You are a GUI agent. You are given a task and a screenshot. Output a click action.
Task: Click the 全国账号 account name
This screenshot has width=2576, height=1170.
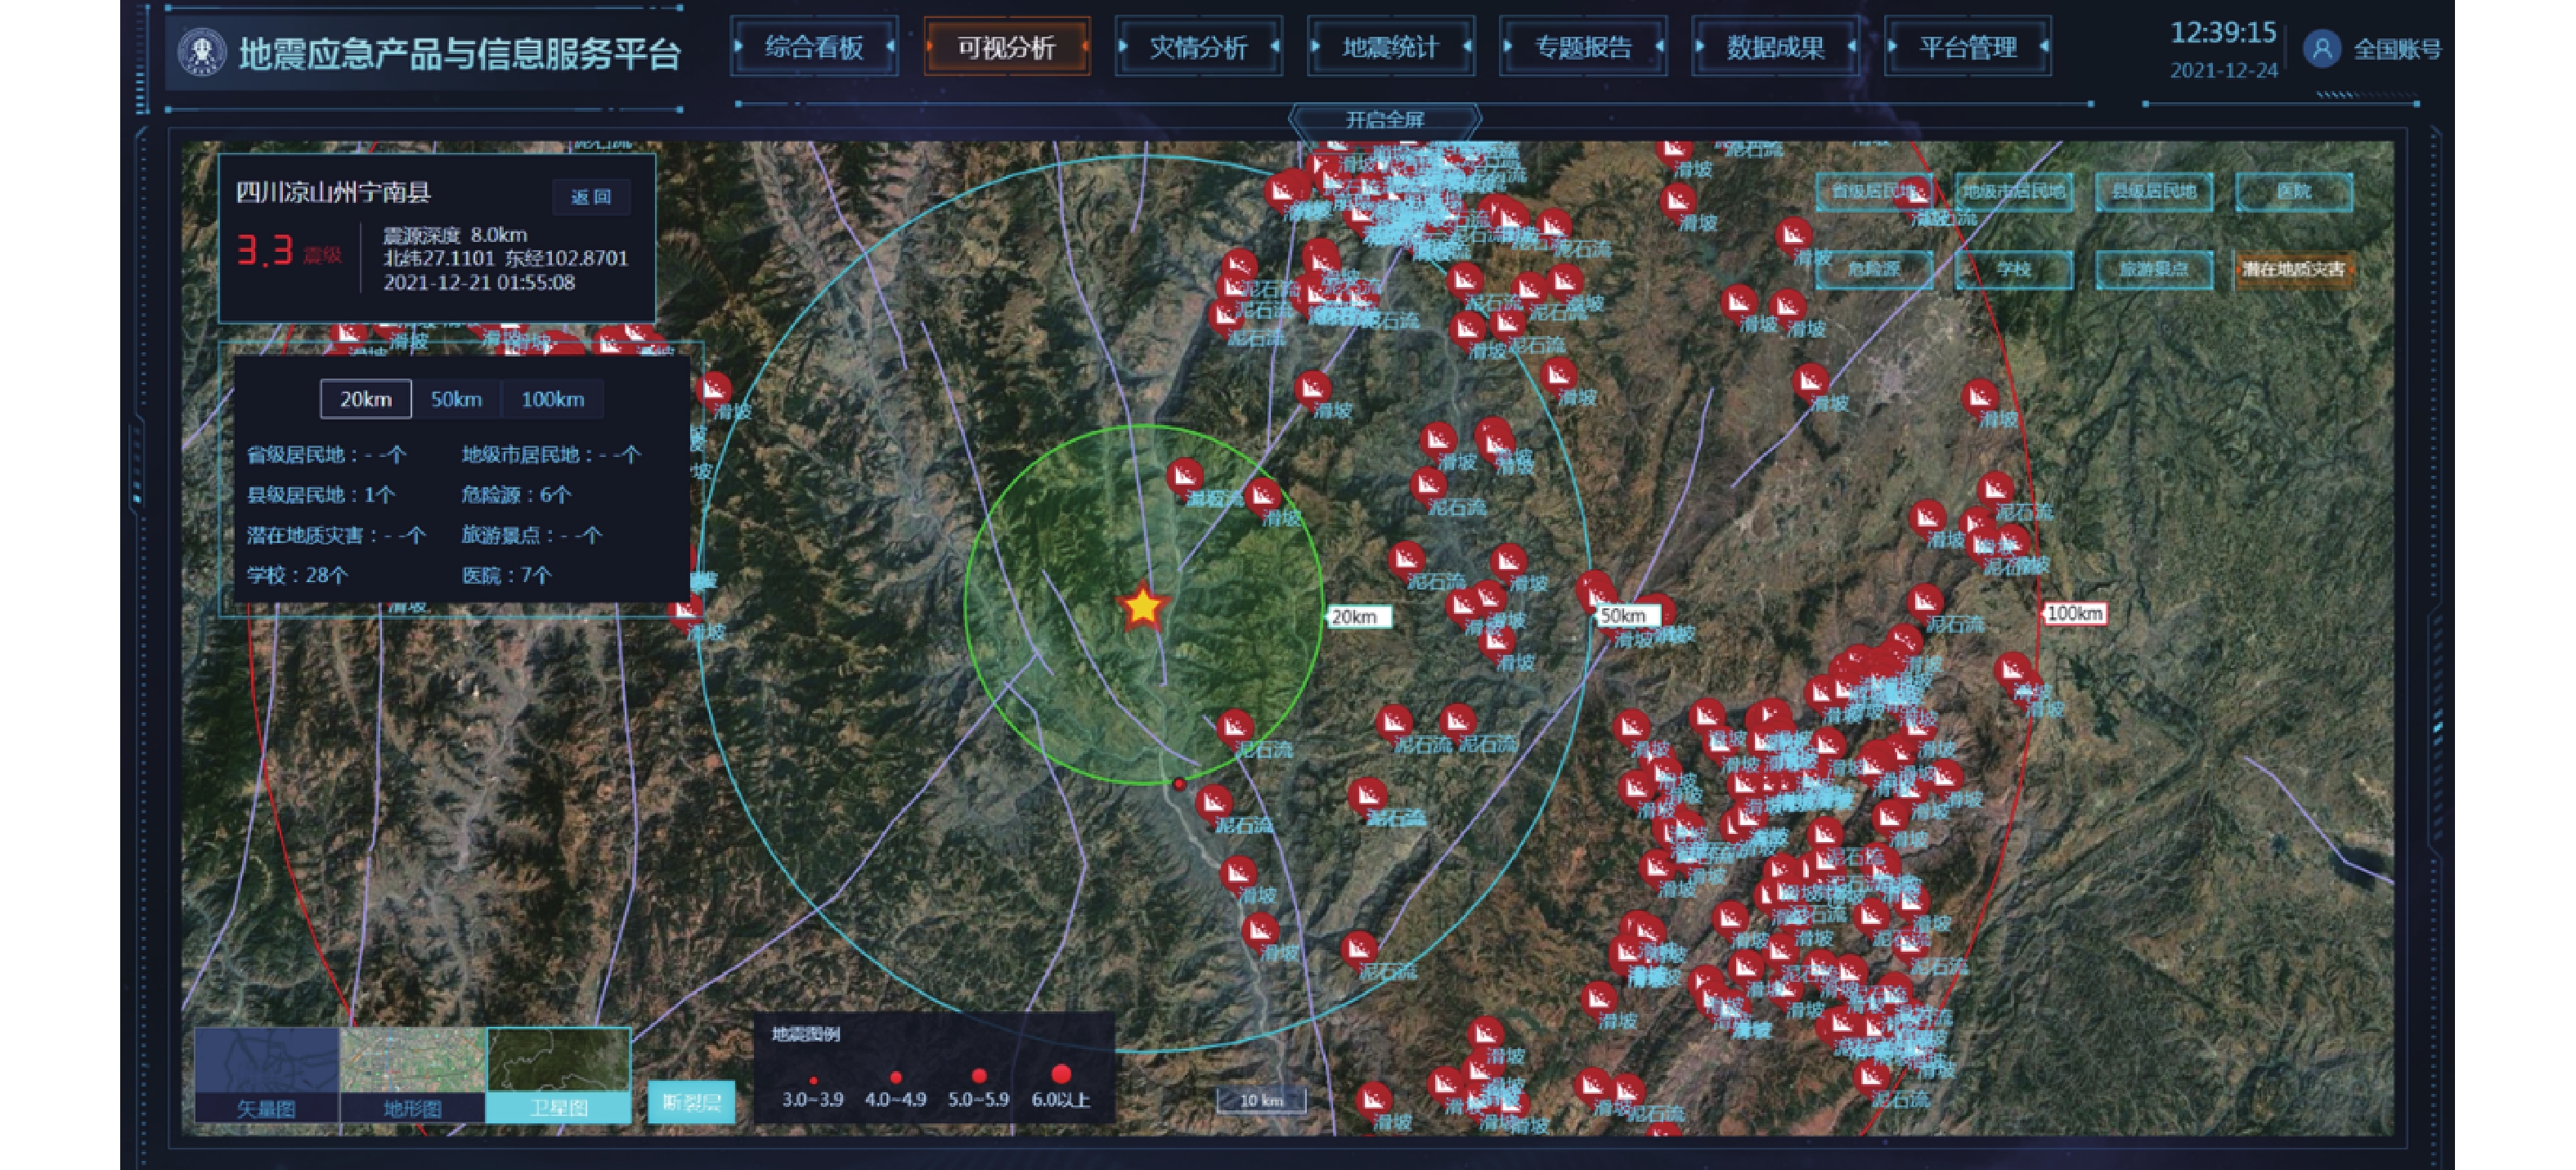(x=2397, y=49)
